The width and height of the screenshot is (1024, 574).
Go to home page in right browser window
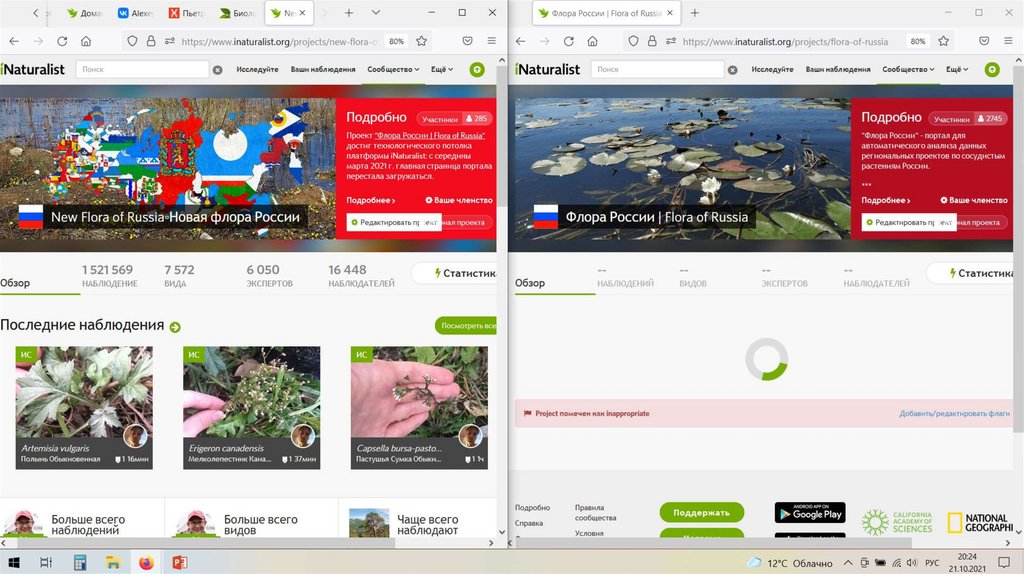point(592,41)
